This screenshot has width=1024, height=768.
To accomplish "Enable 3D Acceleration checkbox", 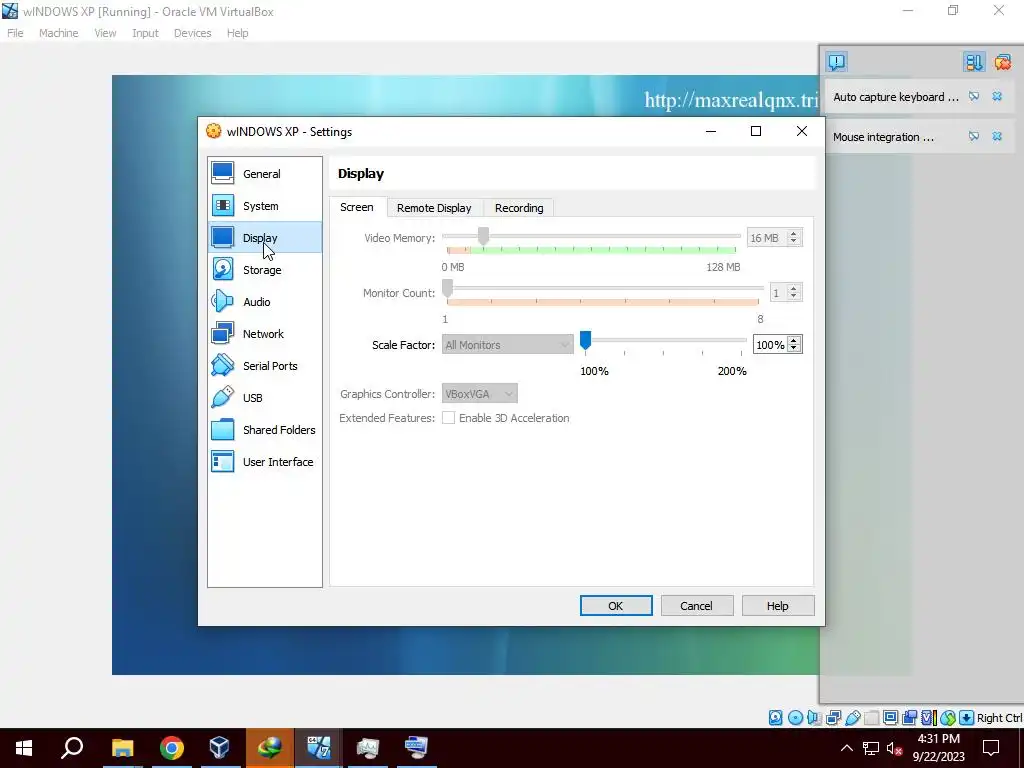I will (x=449, y=418).
